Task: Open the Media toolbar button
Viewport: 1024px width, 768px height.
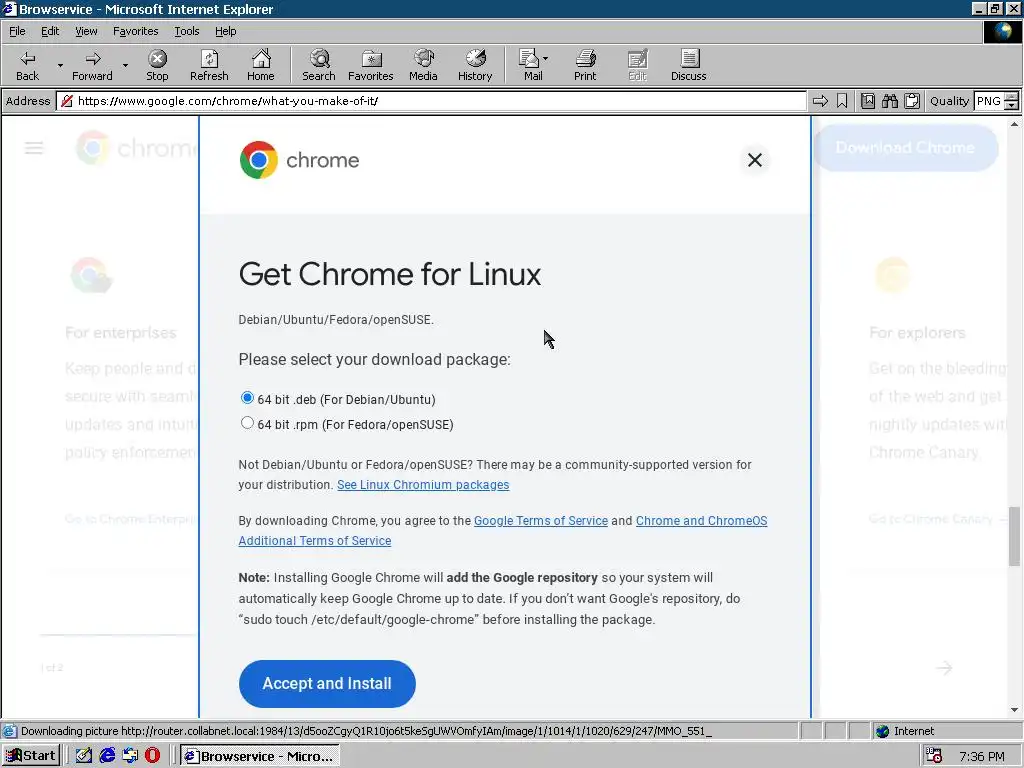Action: pos(423,65)
